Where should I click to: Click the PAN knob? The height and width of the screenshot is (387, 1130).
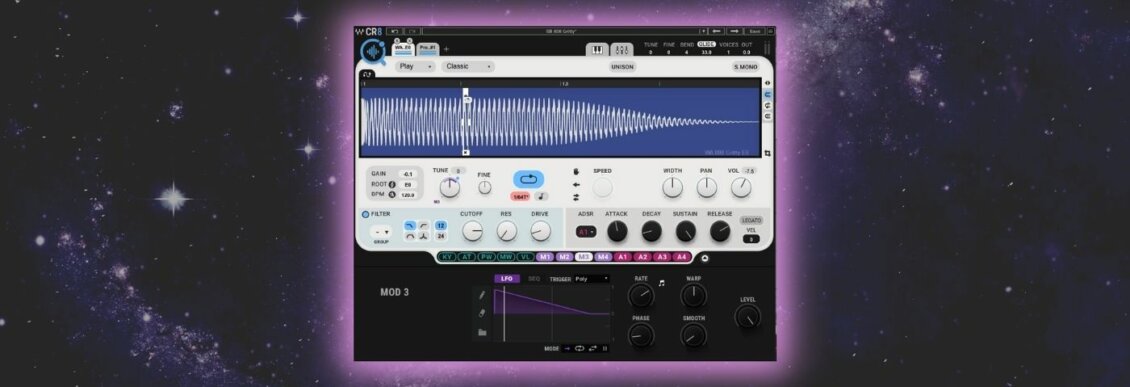[x=706, y=188]
